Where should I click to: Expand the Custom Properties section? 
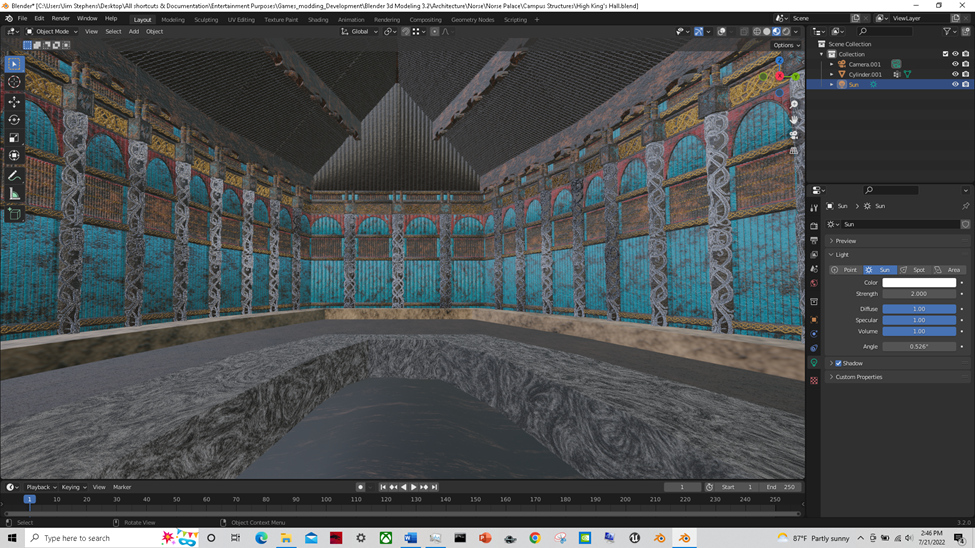point(859,377)
